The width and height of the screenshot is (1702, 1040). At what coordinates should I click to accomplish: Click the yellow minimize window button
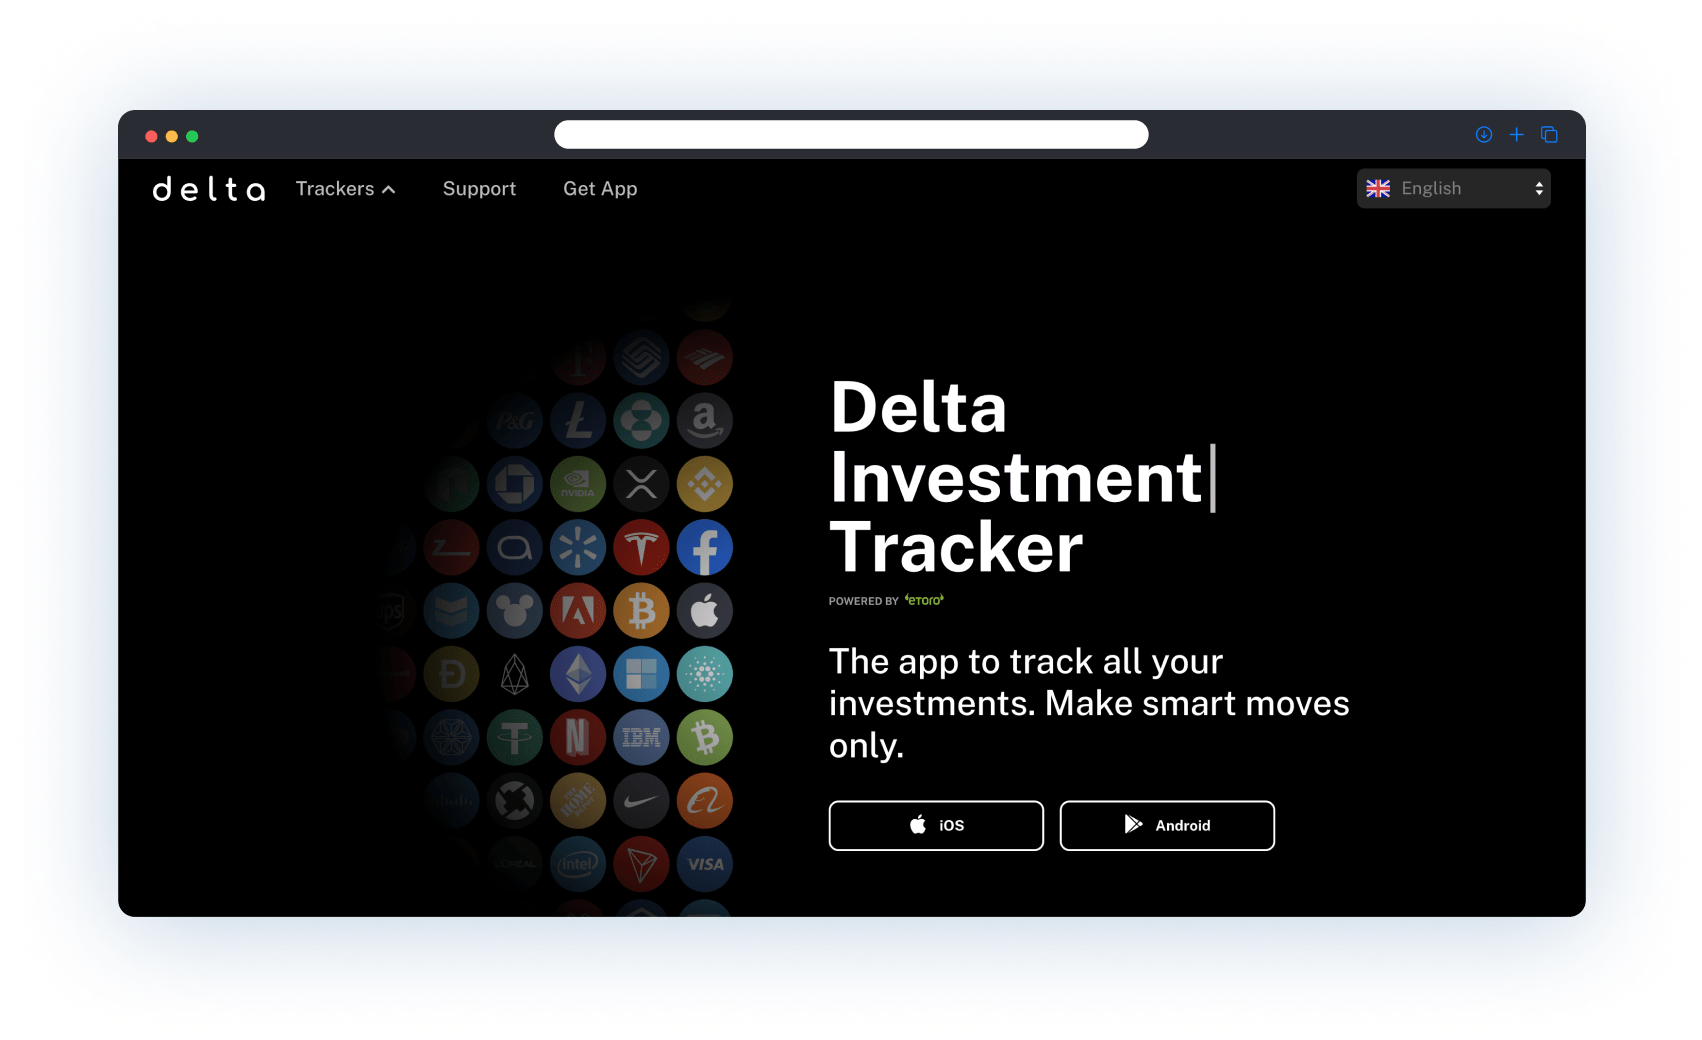point(172,136)
